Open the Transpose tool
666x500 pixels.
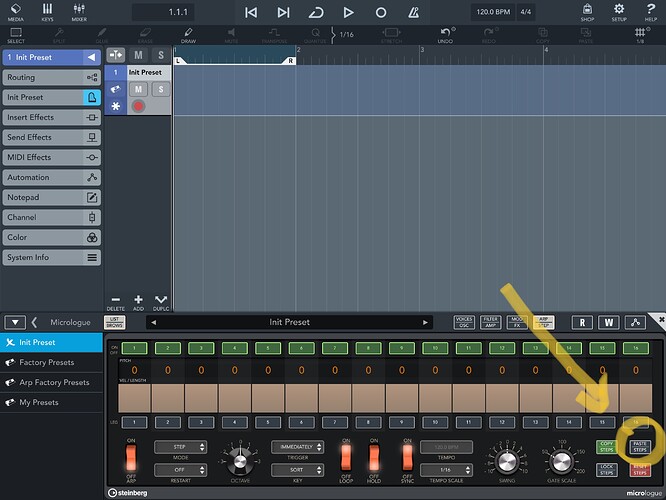click(274, 35)
